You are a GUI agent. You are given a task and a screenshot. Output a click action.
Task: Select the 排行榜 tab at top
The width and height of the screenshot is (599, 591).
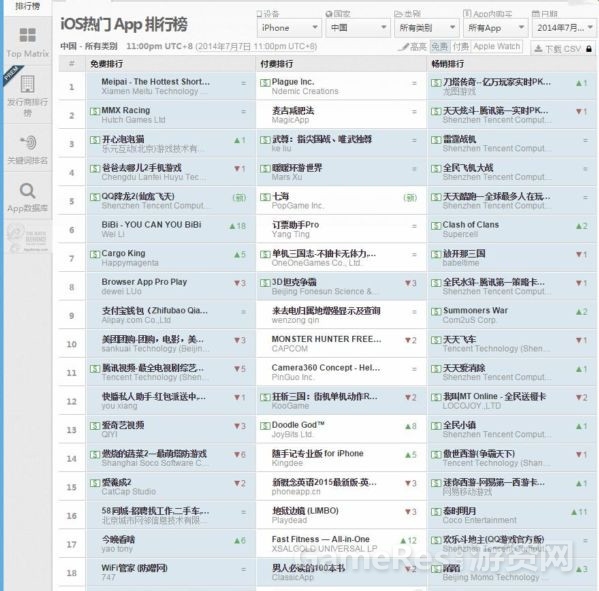(28, 6)
